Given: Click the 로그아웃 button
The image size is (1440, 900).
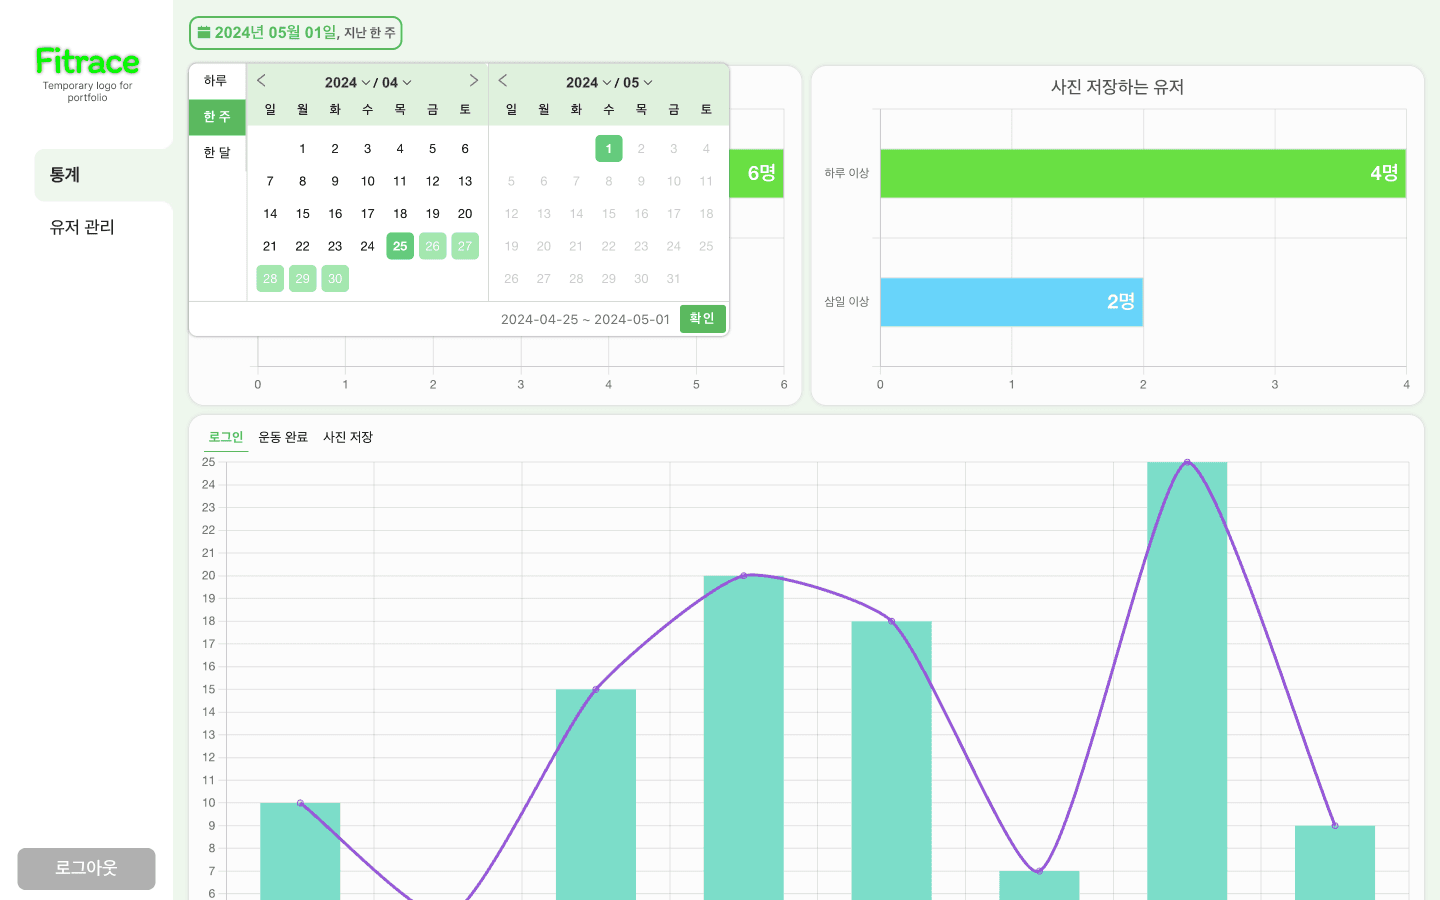Looking at the screenshot, I should (86, 868).
